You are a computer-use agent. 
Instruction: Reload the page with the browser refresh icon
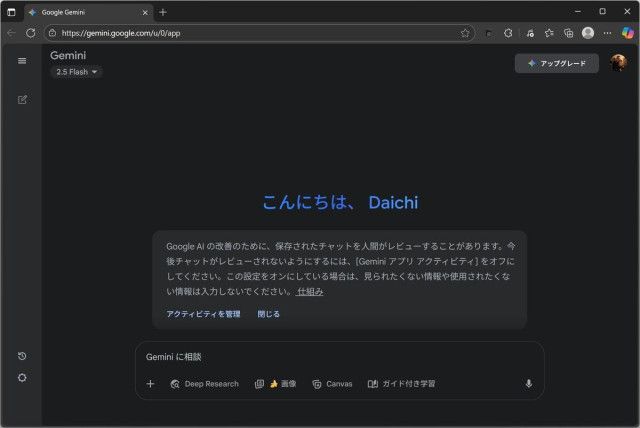(31, 33)
